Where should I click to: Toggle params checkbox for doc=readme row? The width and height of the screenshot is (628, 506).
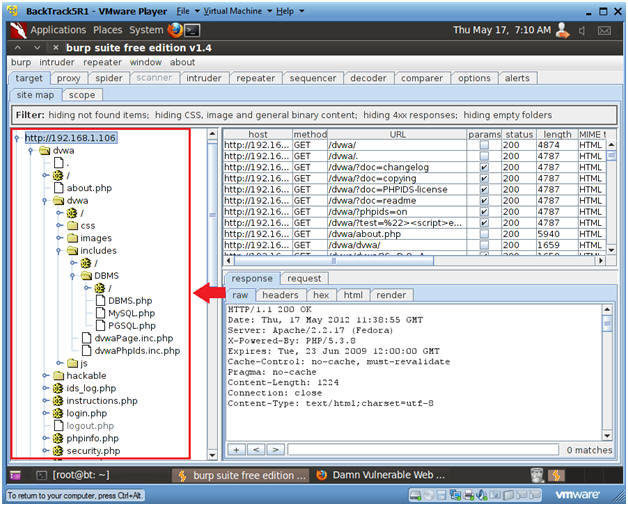pyautogui.click(x=484, y=200)
